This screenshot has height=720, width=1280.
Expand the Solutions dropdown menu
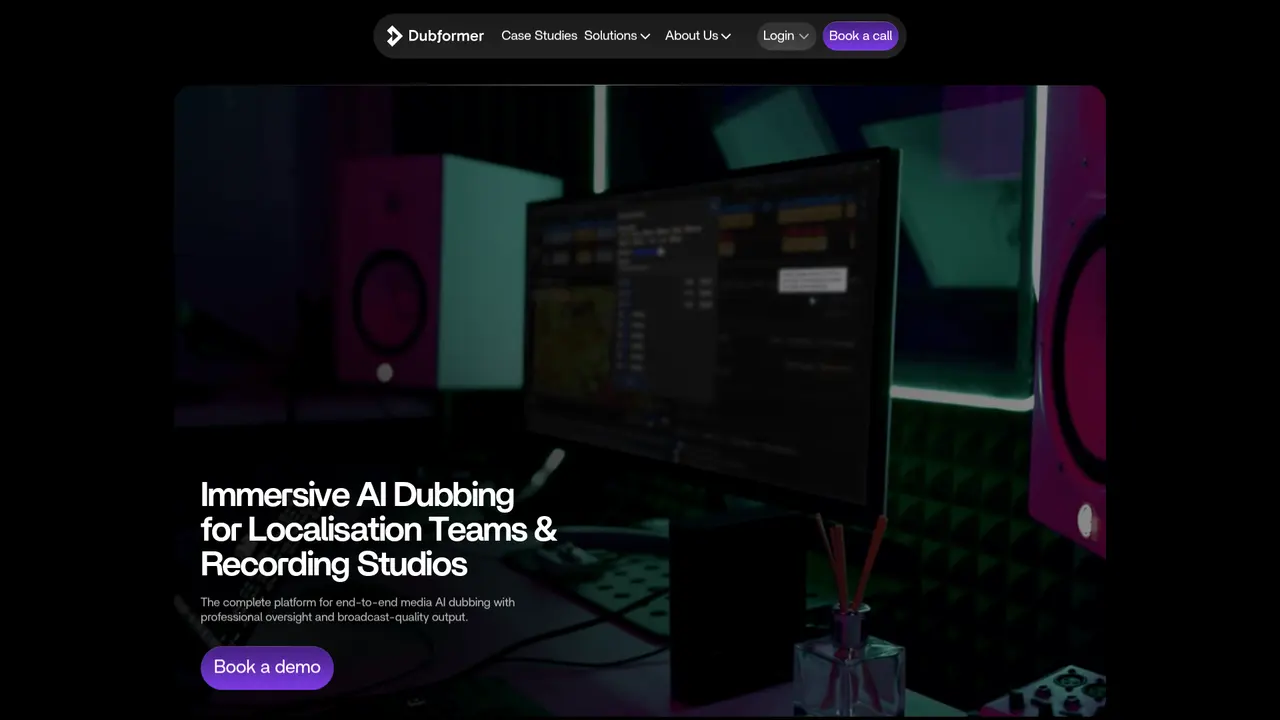click(x=617, y=35)
